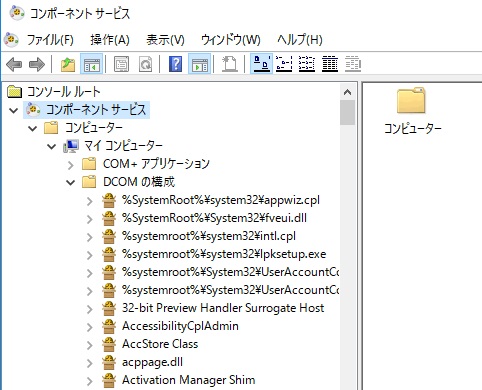This screenshot has width=482, height=390.
Task: Expand 32-bit Preview Handler Surrogate Host
Action: point(89,309)
